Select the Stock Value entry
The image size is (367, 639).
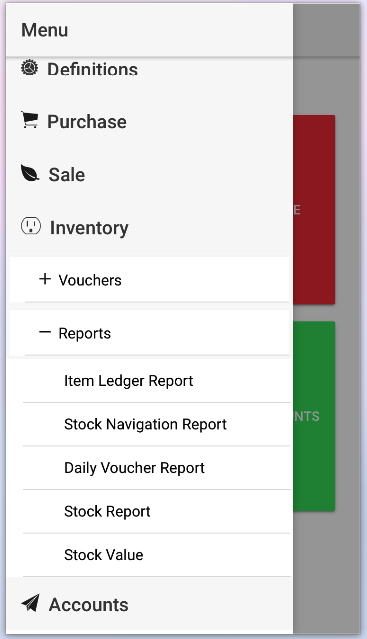[157, 555]
